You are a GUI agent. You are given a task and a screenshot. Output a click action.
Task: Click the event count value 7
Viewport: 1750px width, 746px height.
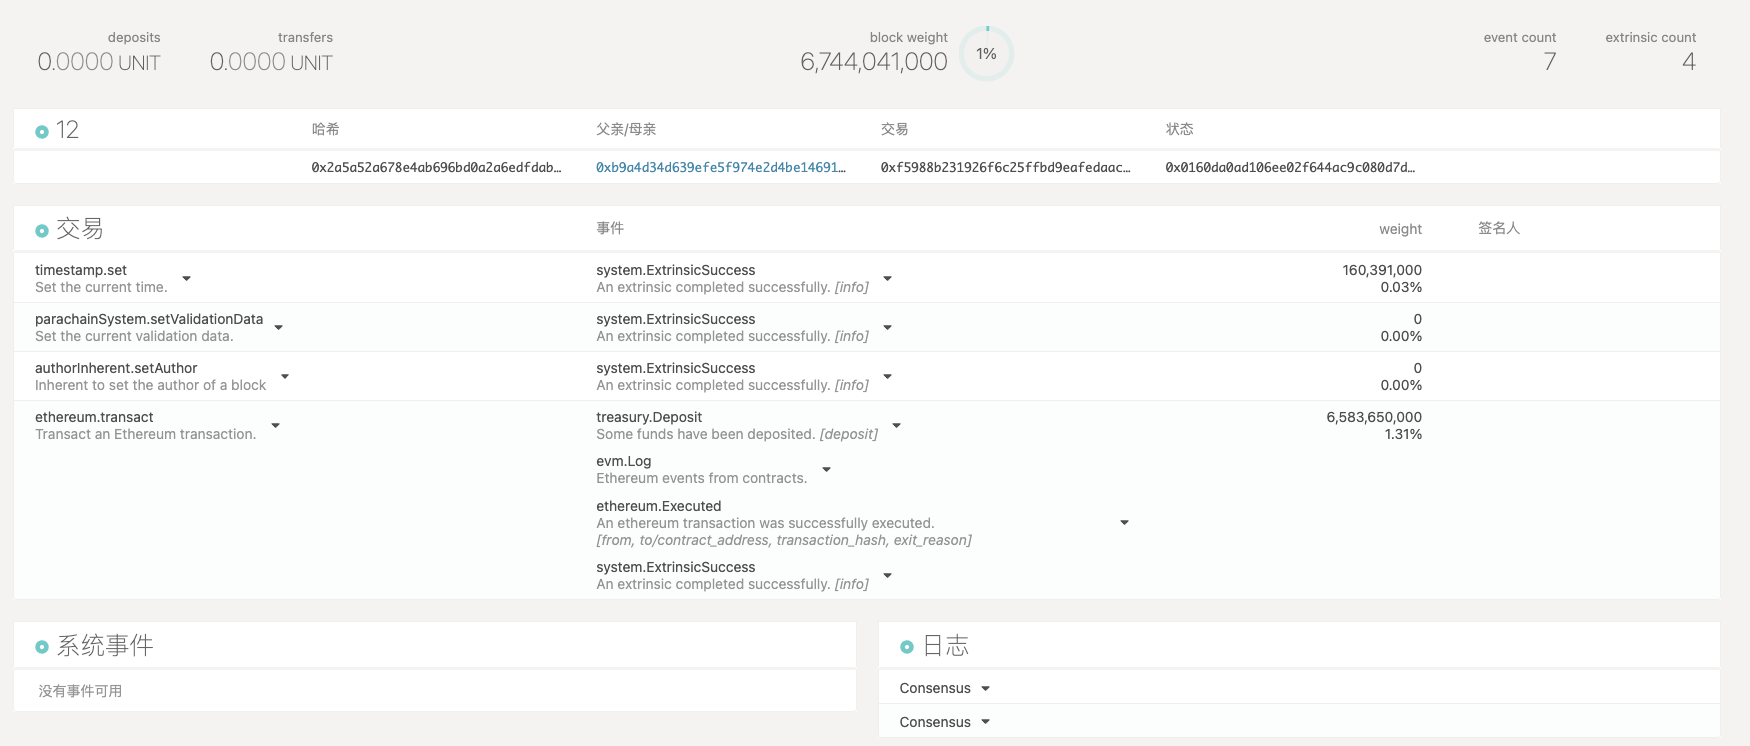pos(1550,62)
